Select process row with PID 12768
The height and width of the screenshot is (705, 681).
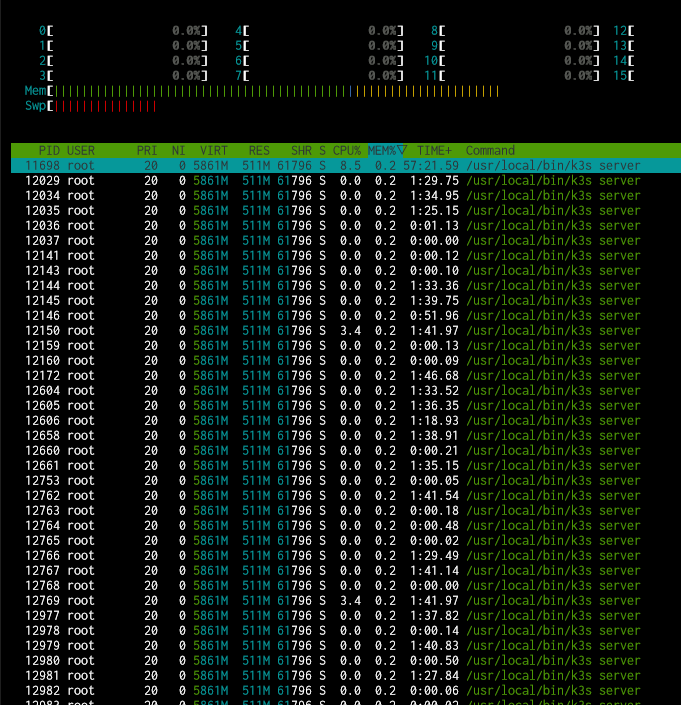click(x=346, y=585)
